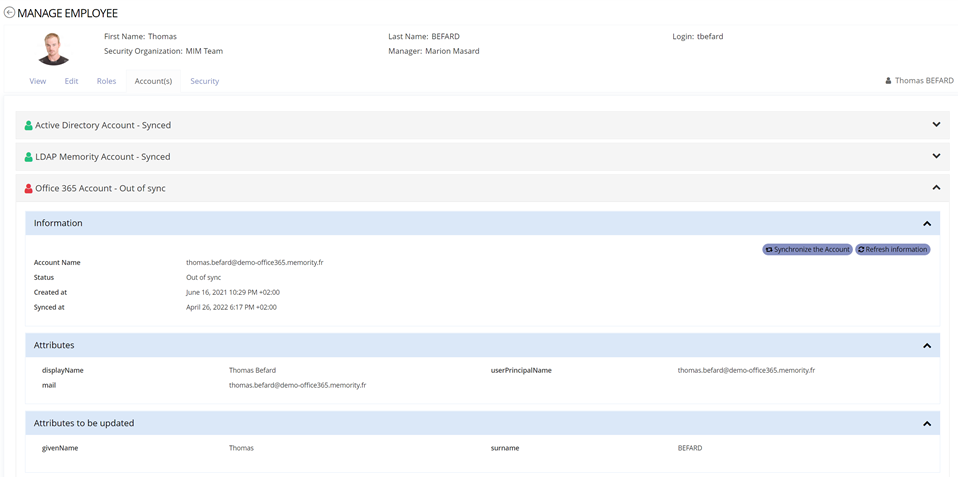
Task: Click the back arrow beside Manage Employee
Action: click(x=9, y=13)
